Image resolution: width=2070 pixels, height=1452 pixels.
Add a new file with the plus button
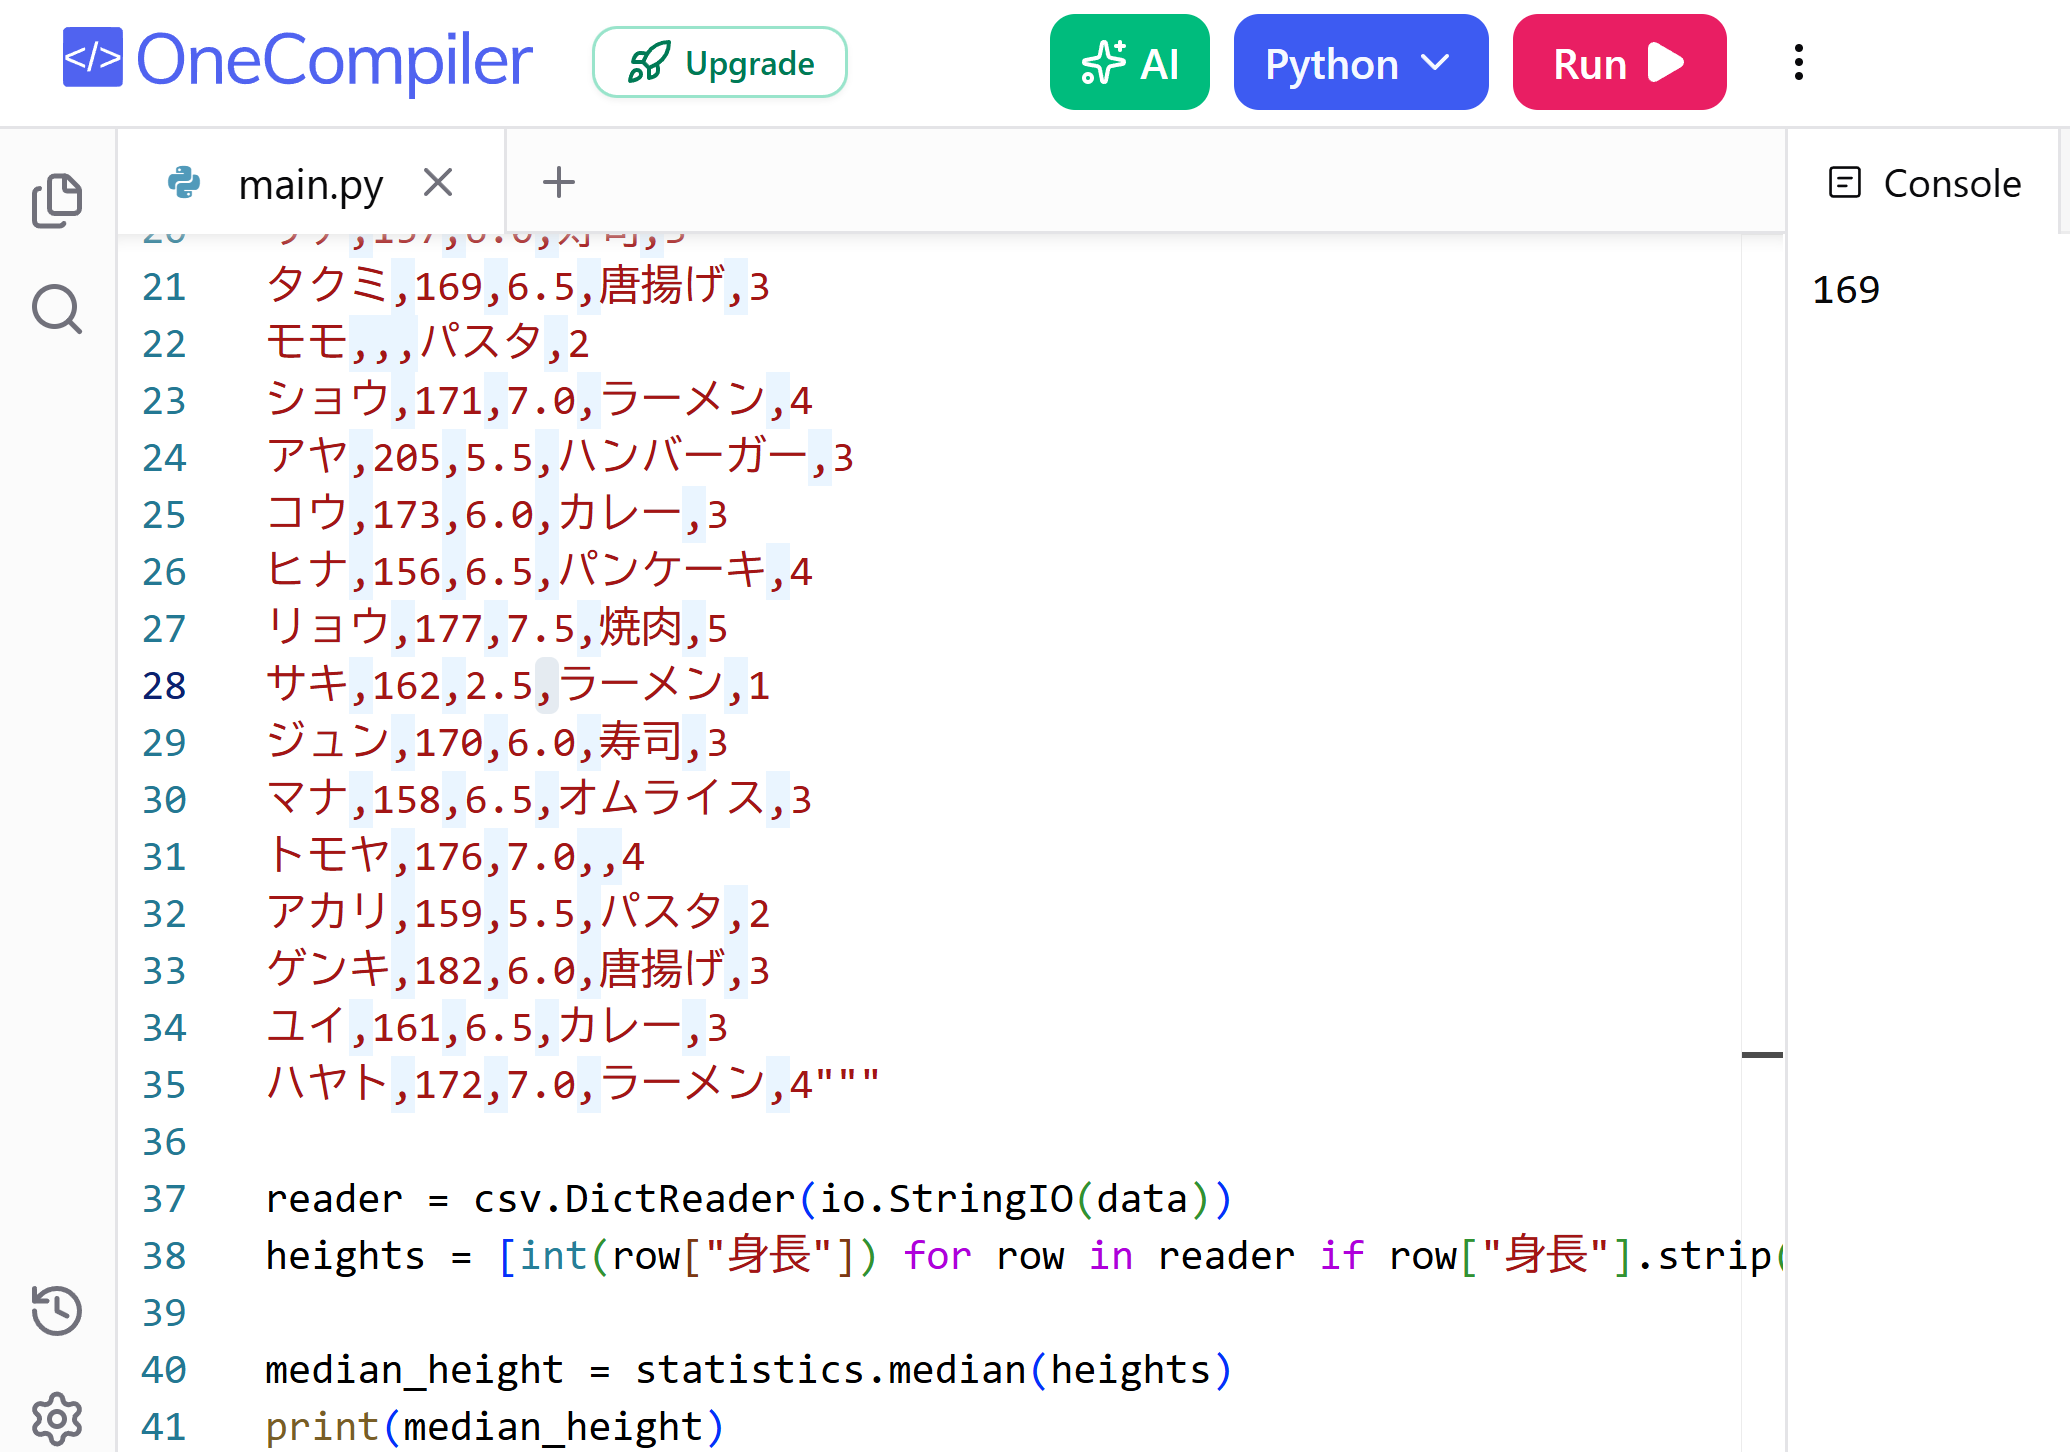(x=558, y=182)
